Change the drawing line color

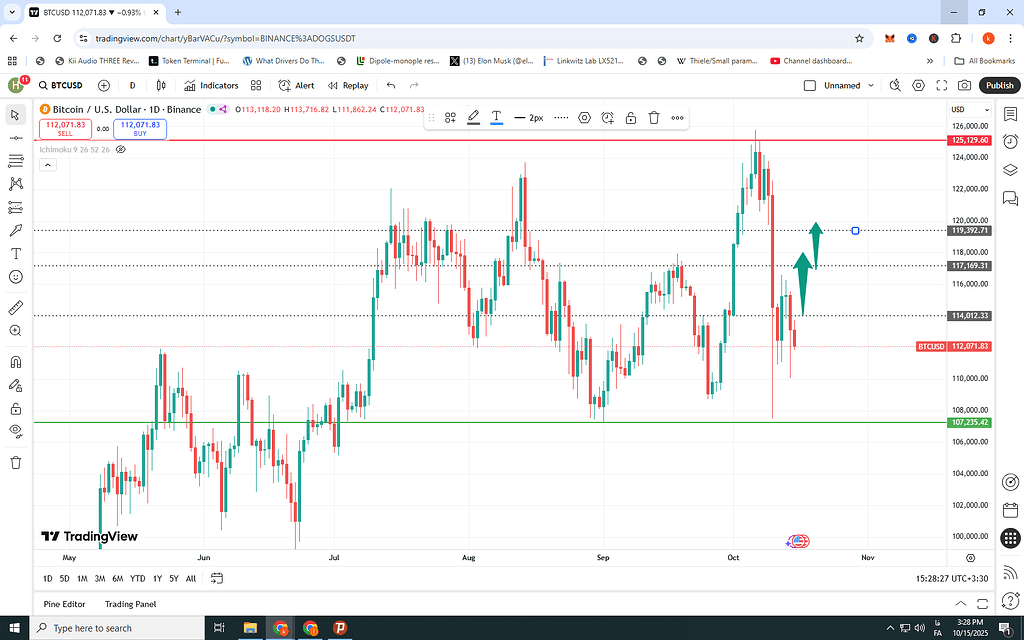[x=473, y=118]
